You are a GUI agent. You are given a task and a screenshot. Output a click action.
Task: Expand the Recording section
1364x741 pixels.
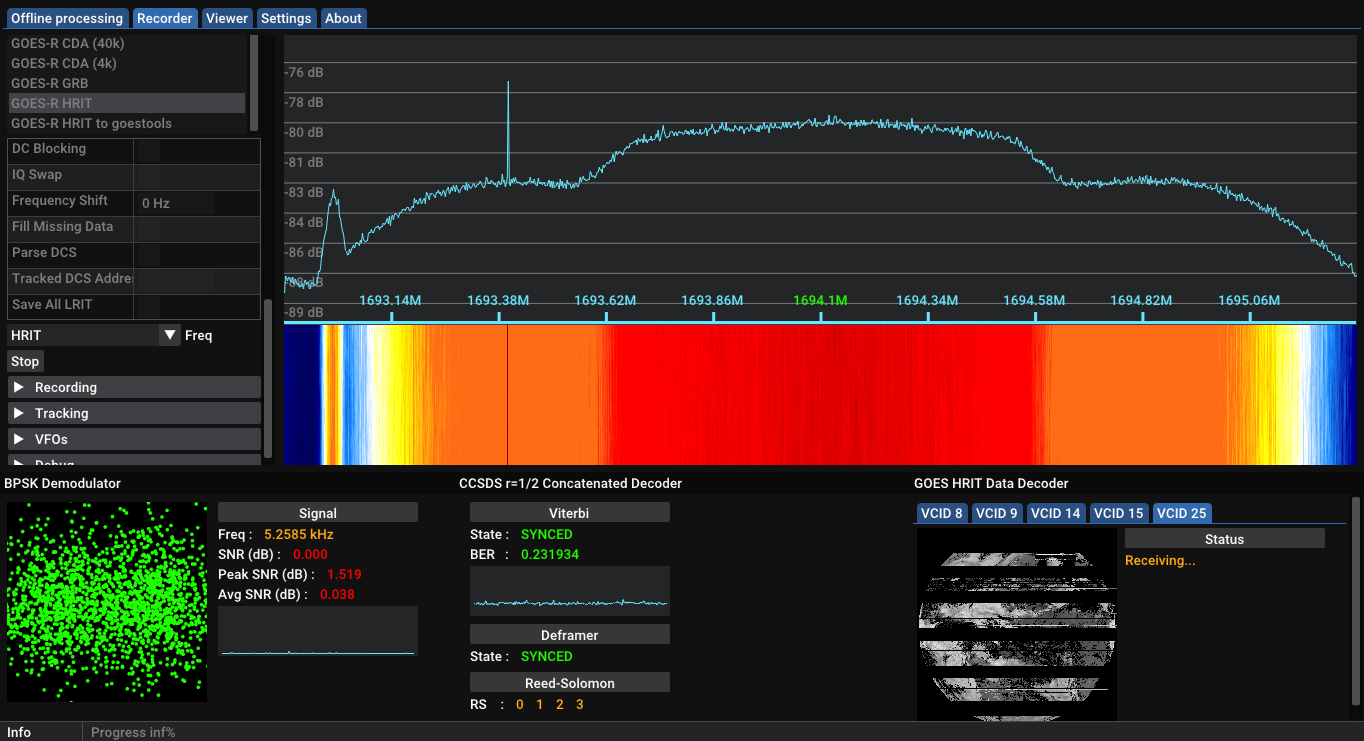134,387
